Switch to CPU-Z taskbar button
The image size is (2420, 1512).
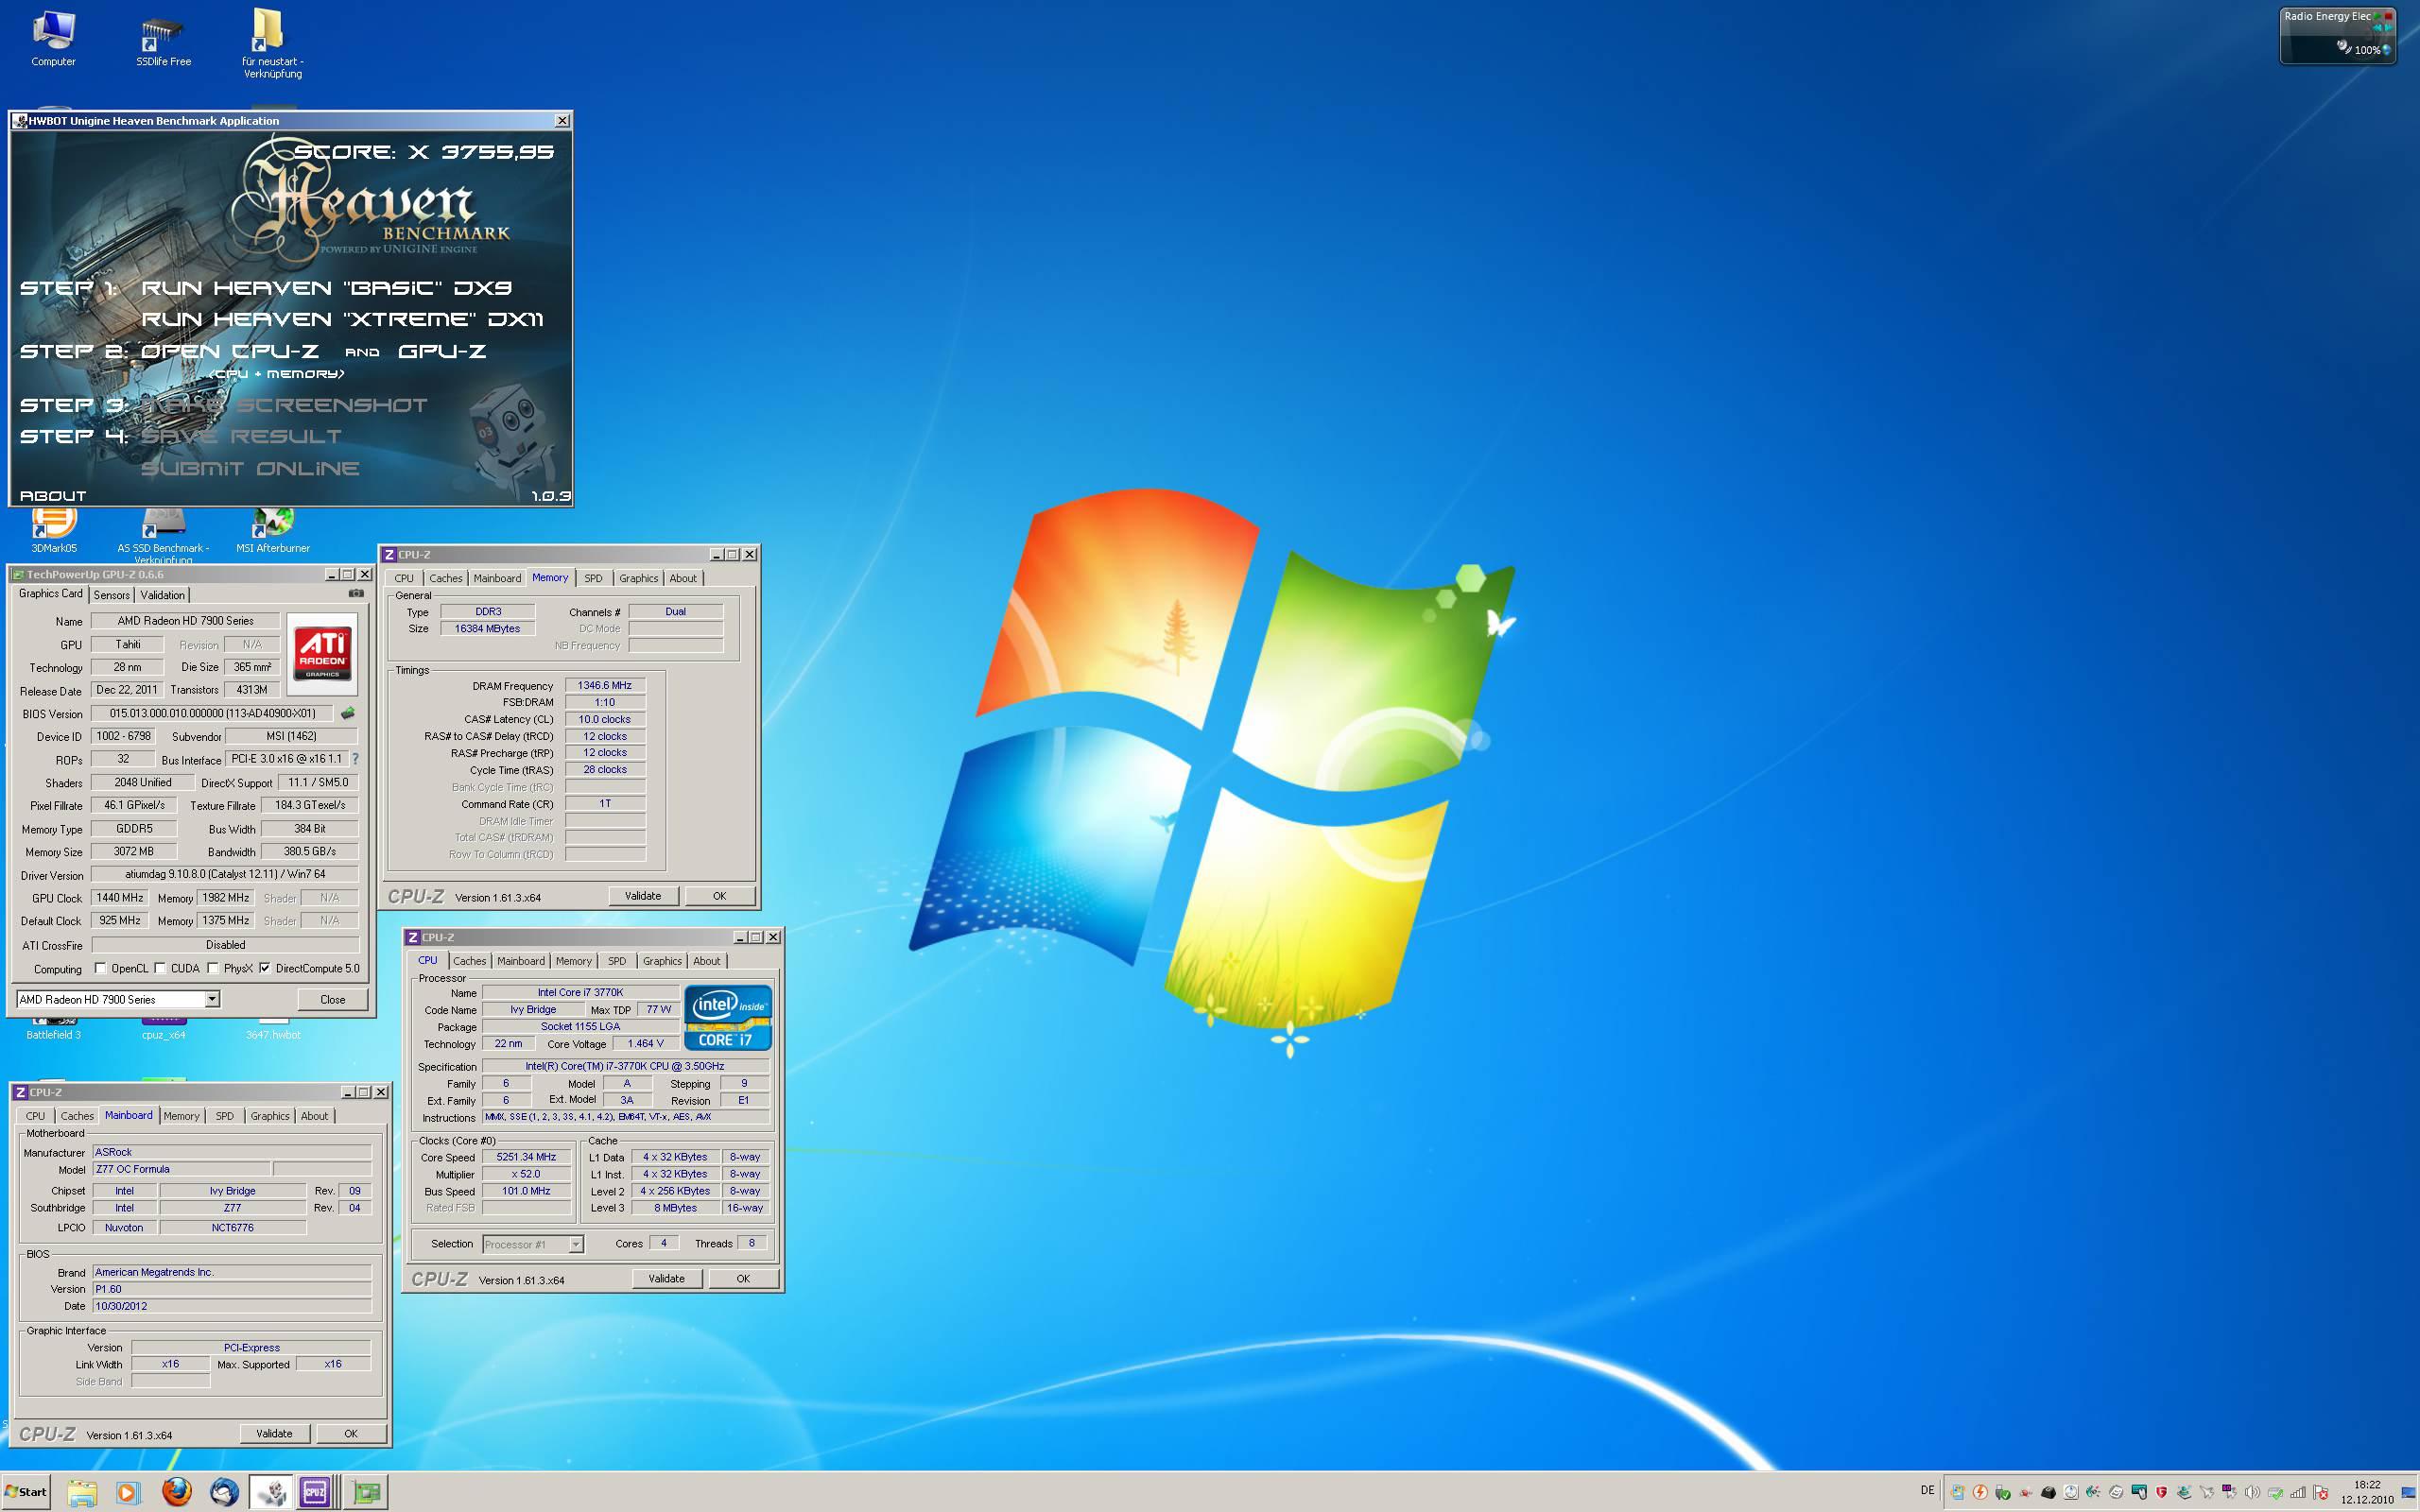[316, 1492]
